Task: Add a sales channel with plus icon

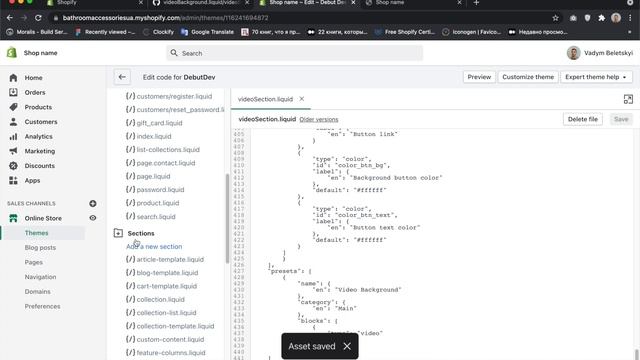Action: [x=93, y=203]
